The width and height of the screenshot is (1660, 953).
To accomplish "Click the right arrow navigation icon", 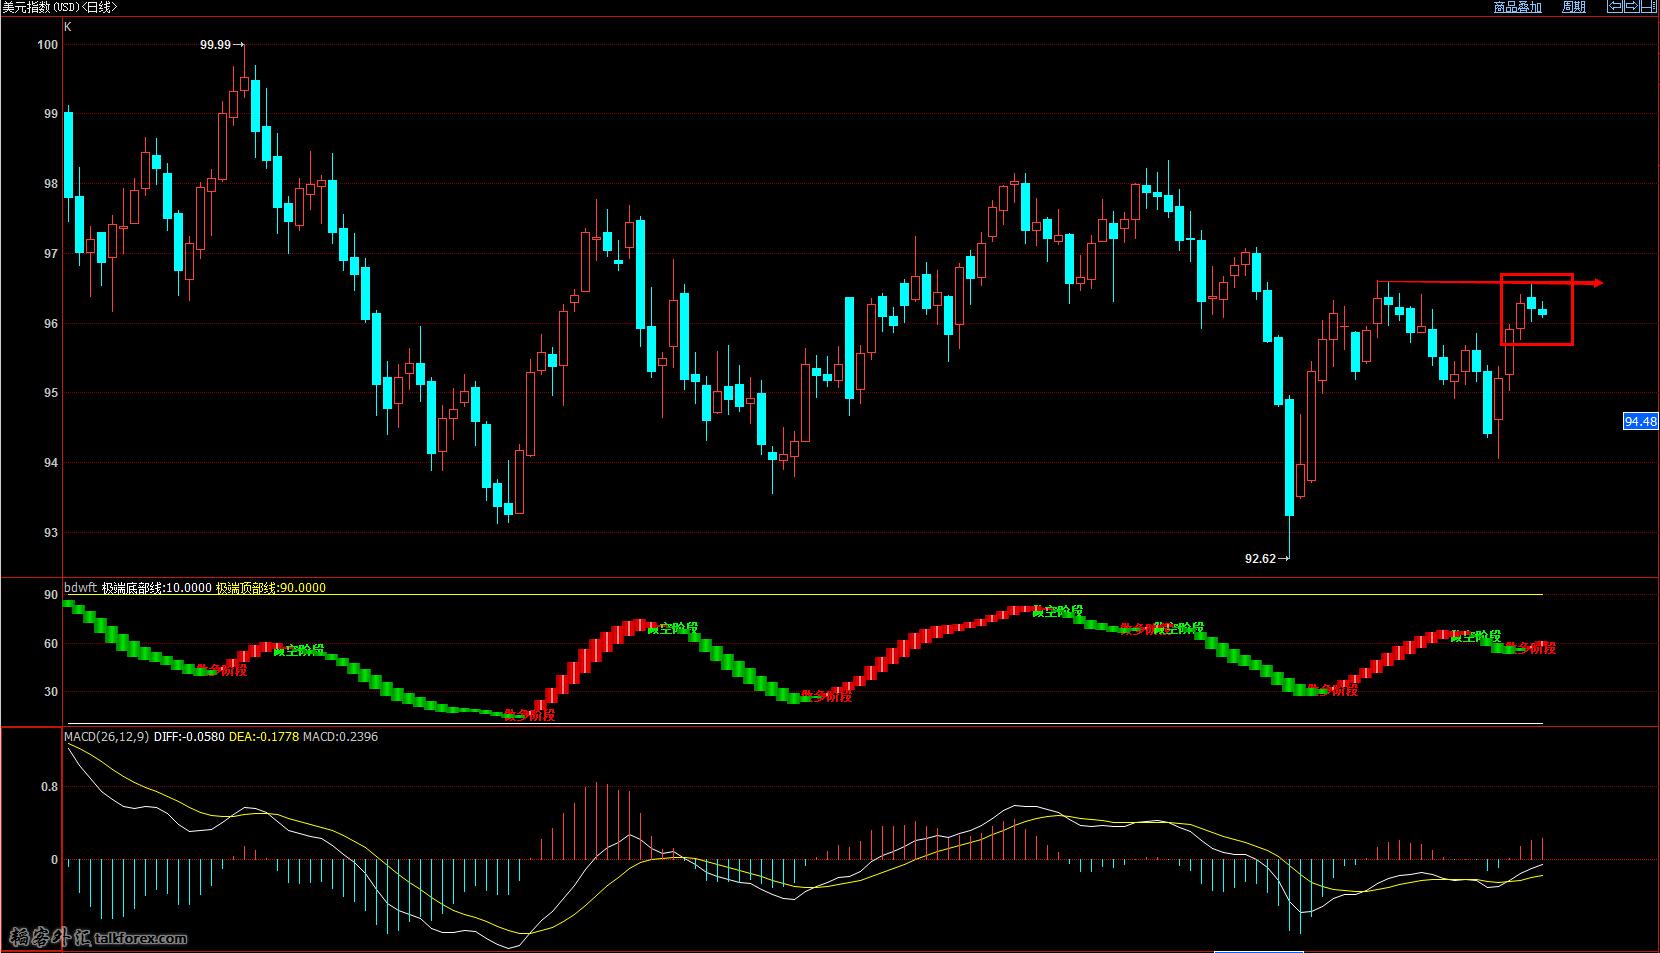I will (1632, 6).
